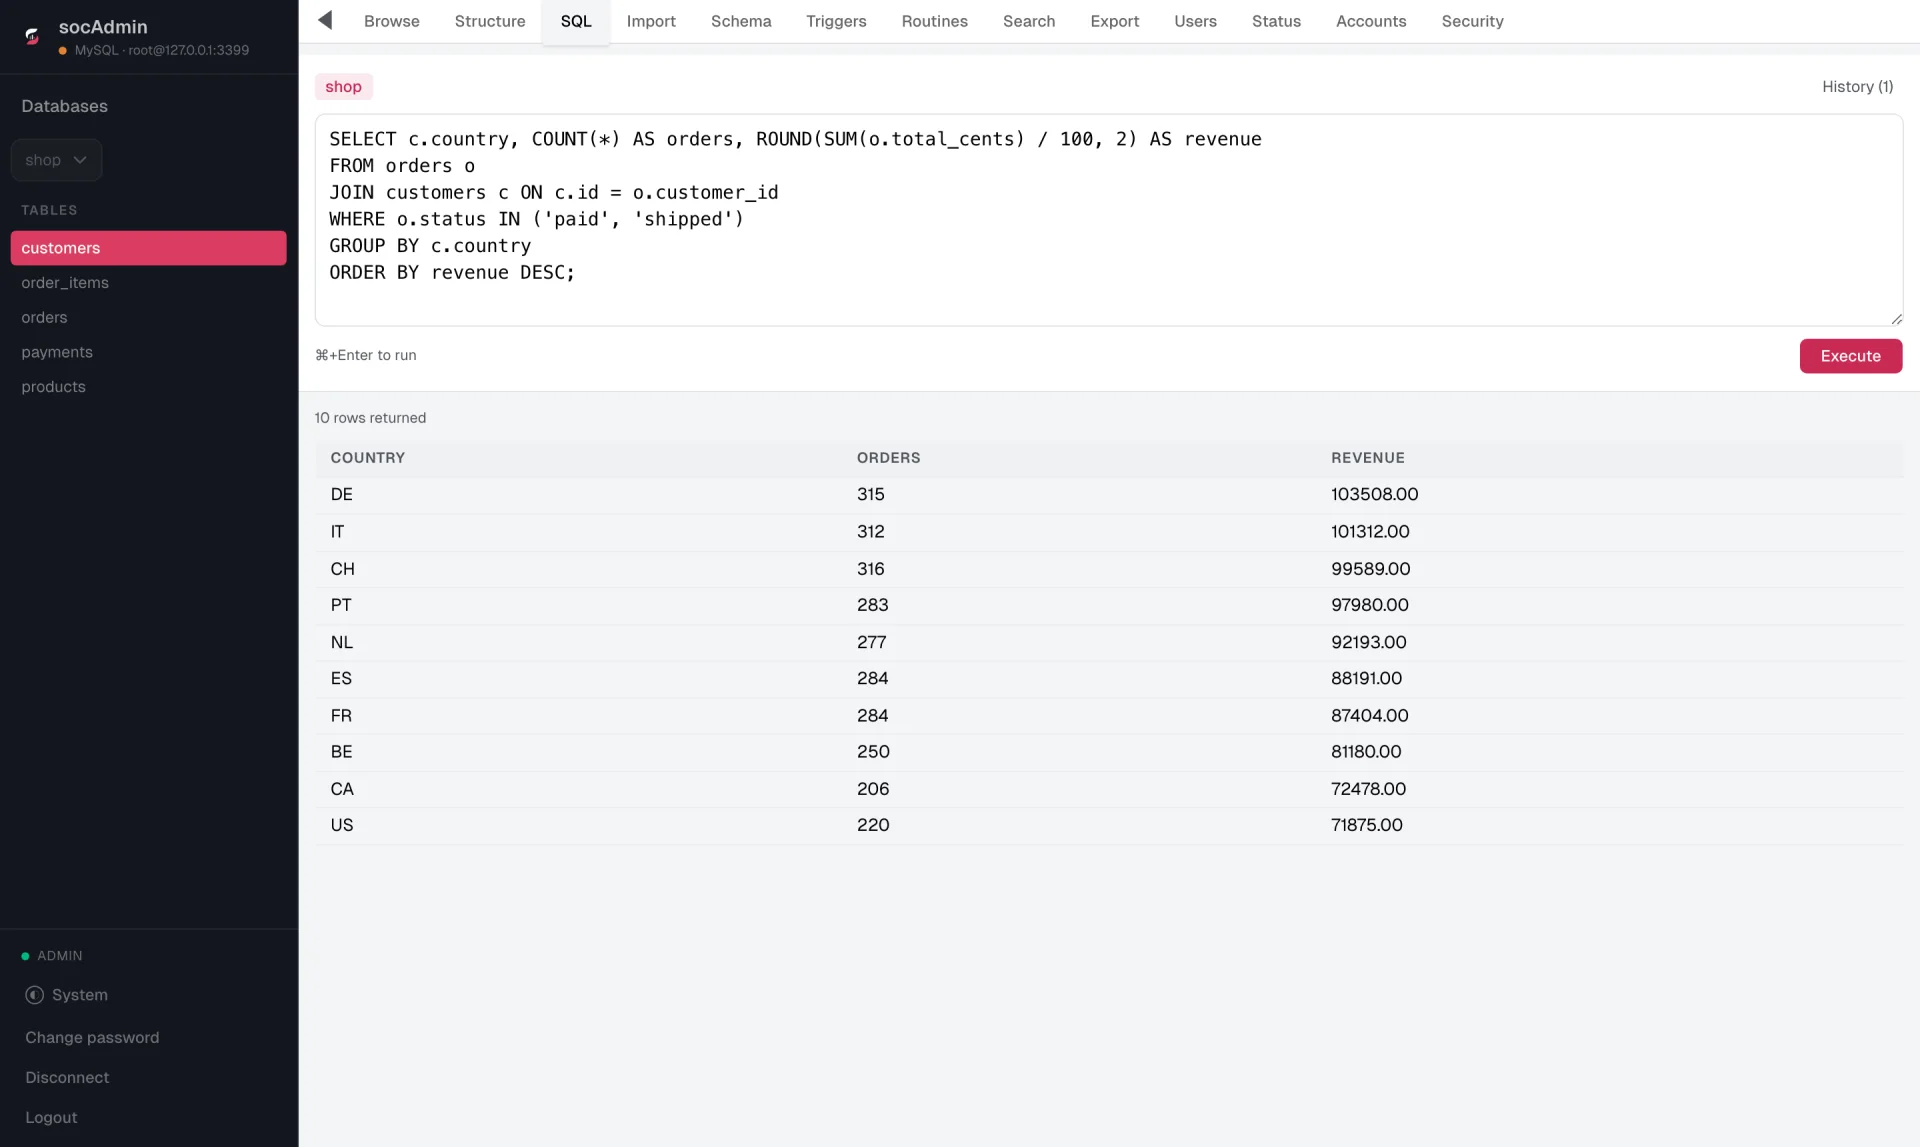Go to the Accounts tab

(x=1371, y=21)
